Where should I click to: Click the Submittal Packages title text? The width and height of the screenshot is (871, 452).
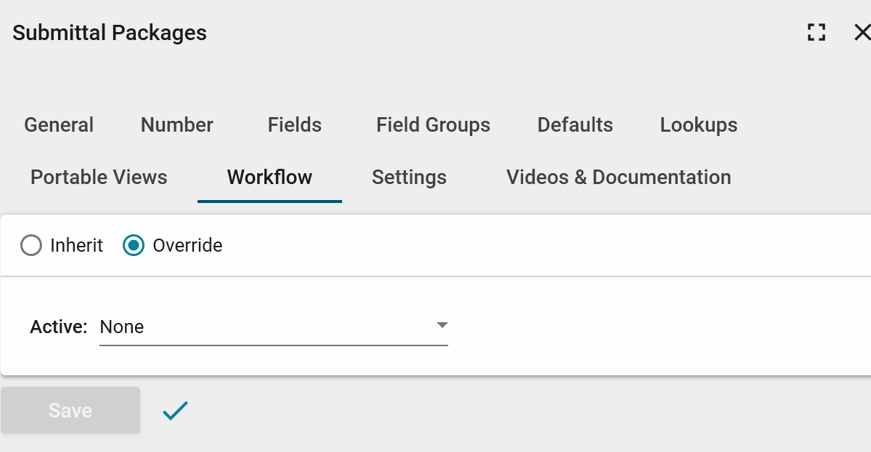109,33
